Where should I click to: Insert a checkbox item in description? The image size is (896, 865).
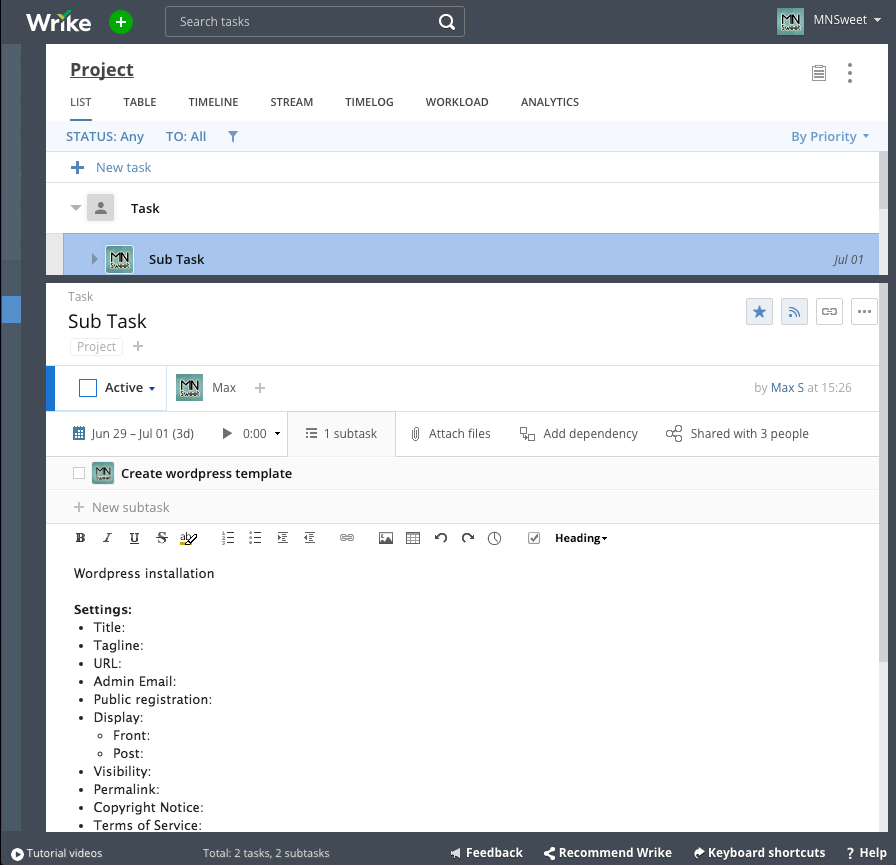coord(534,538)
